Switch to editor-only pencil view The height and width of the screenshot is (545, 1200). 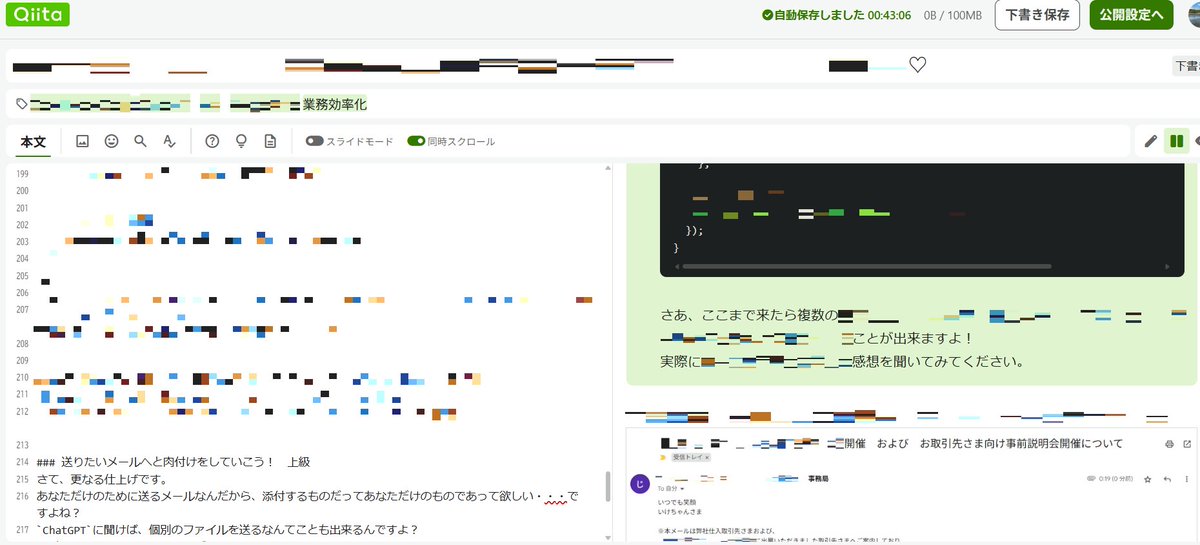[x=1151, y=141]
